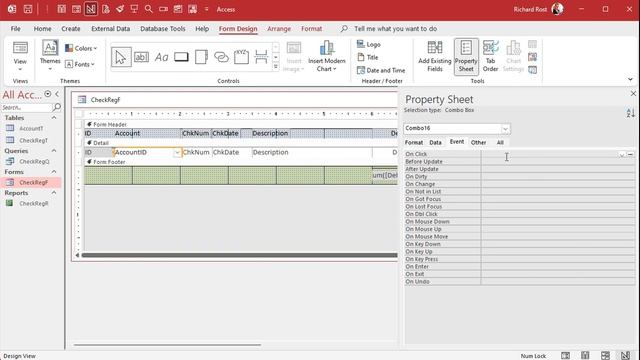
Task: Open the AccountT table
Action: [31, 128]
